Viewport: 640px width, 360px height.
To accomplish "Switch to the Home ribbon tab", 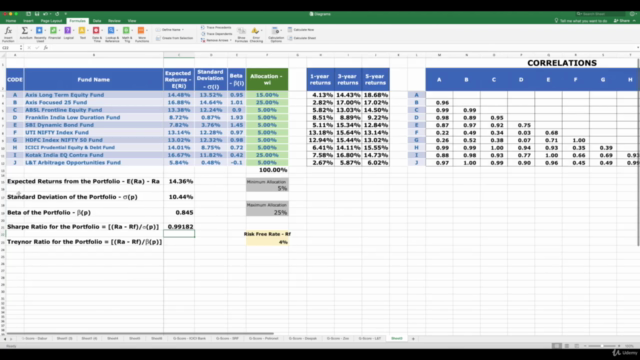I will point(11,21).
